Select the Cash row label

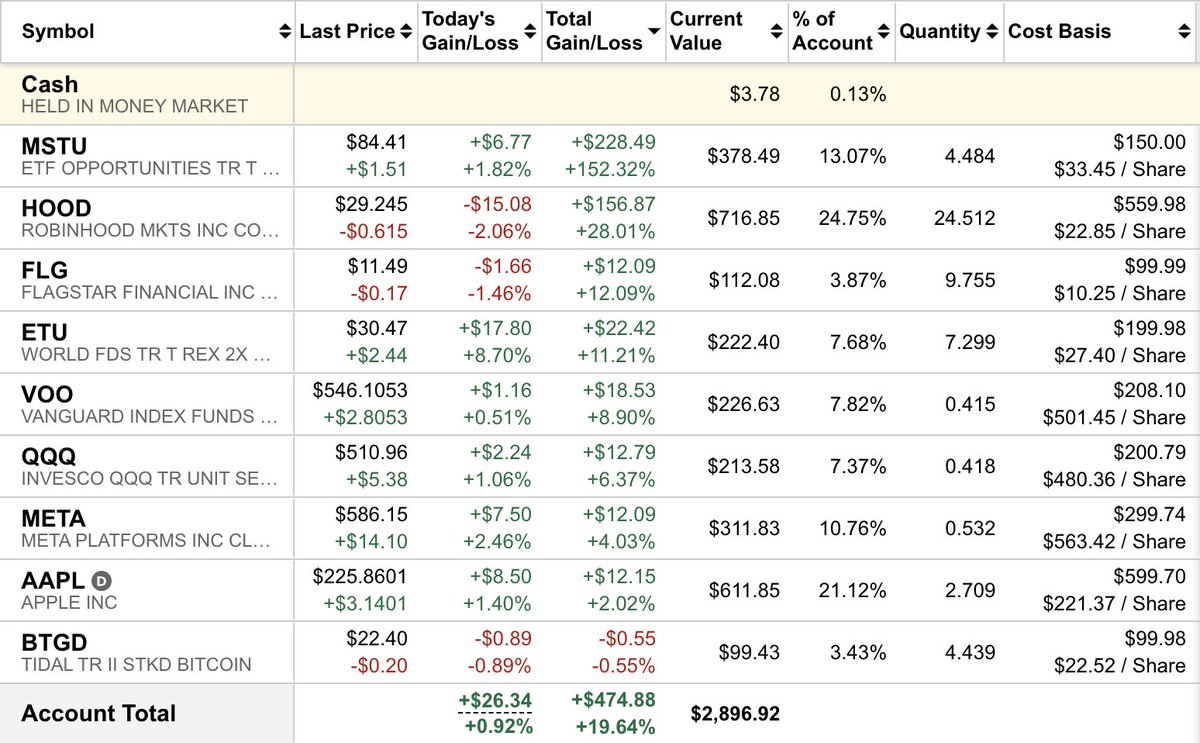(x=50, y=84)
